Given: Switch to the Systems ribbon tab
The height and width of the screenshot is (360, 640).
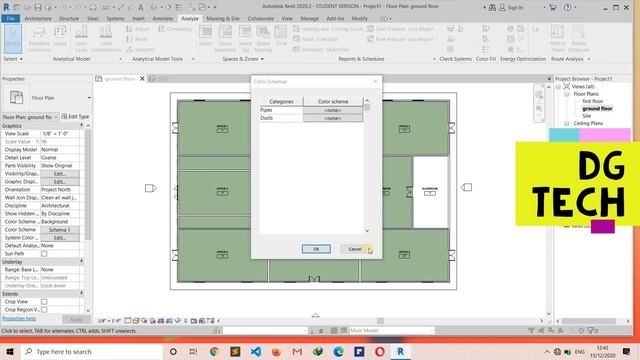Looking at the screenshot, I should pos(115,19).
